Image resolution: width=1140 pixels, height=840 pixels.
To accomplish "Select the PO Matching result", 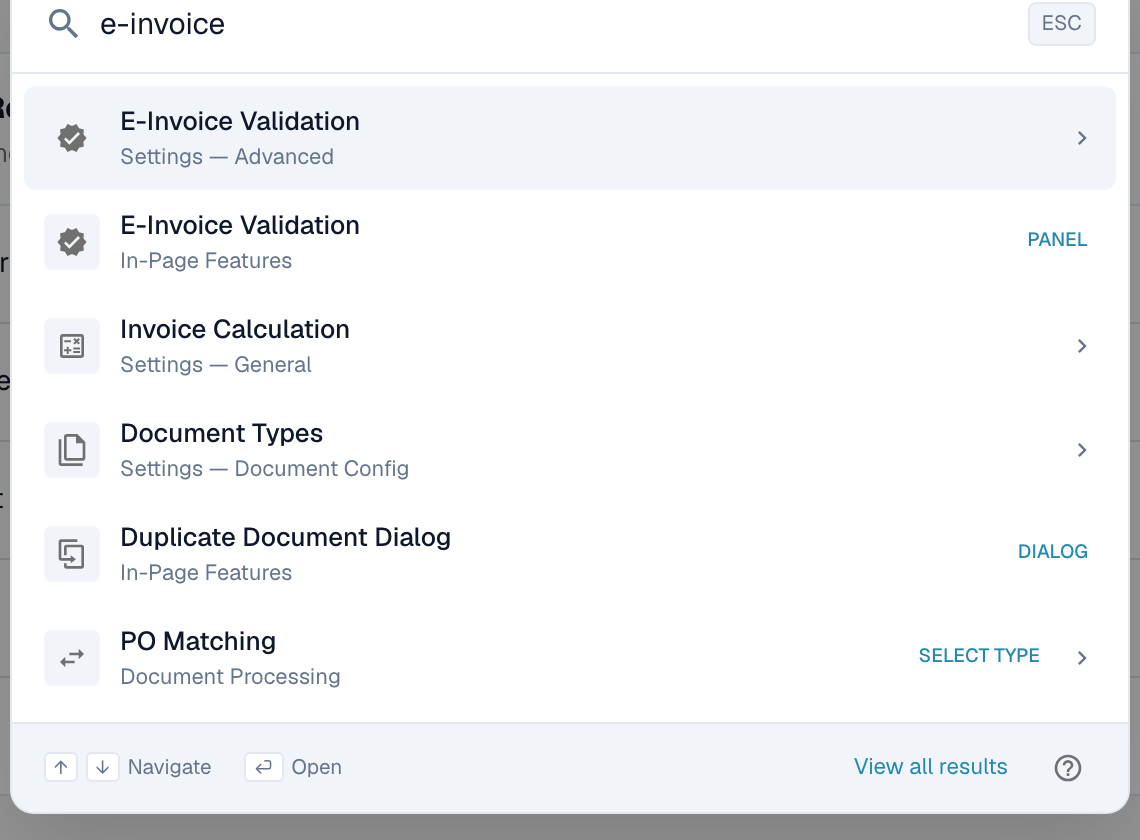I will coord(570,658).
